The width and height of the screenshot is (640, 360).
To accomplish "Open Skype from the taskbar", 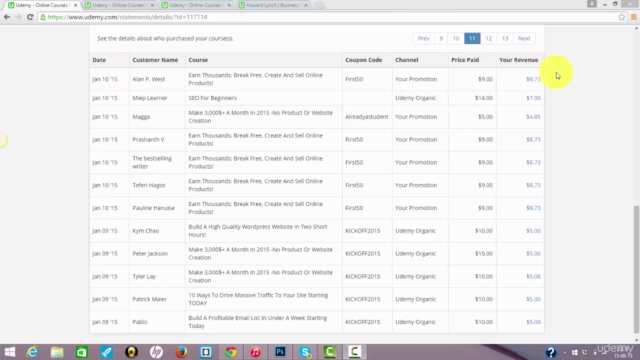I will point(305,352).
